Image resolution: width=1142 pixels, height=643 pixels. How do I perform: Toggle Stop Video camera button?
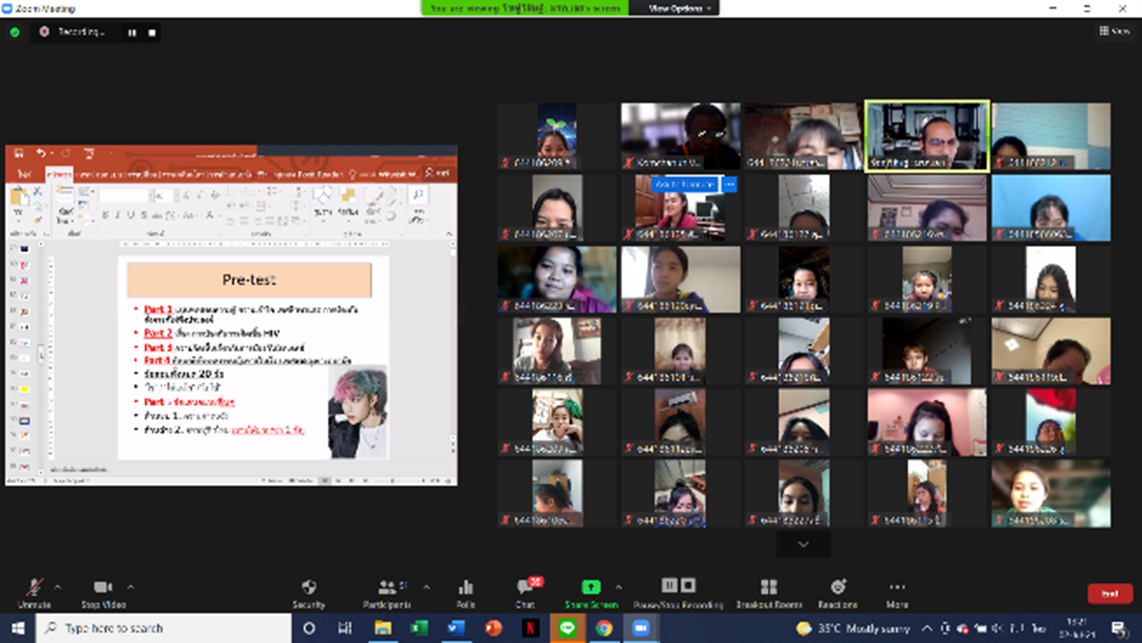[x=103, y=590]
